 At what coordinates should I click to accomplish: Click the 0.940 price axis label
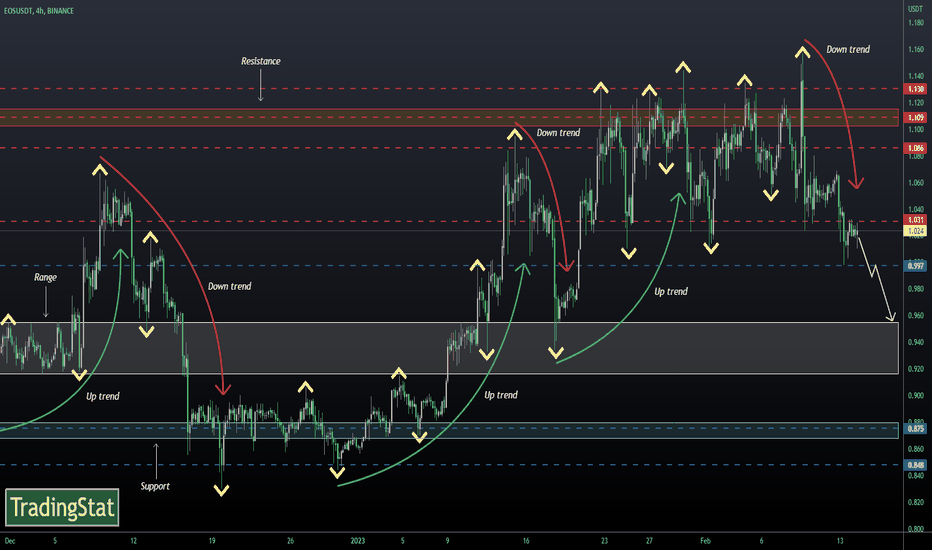916,342
